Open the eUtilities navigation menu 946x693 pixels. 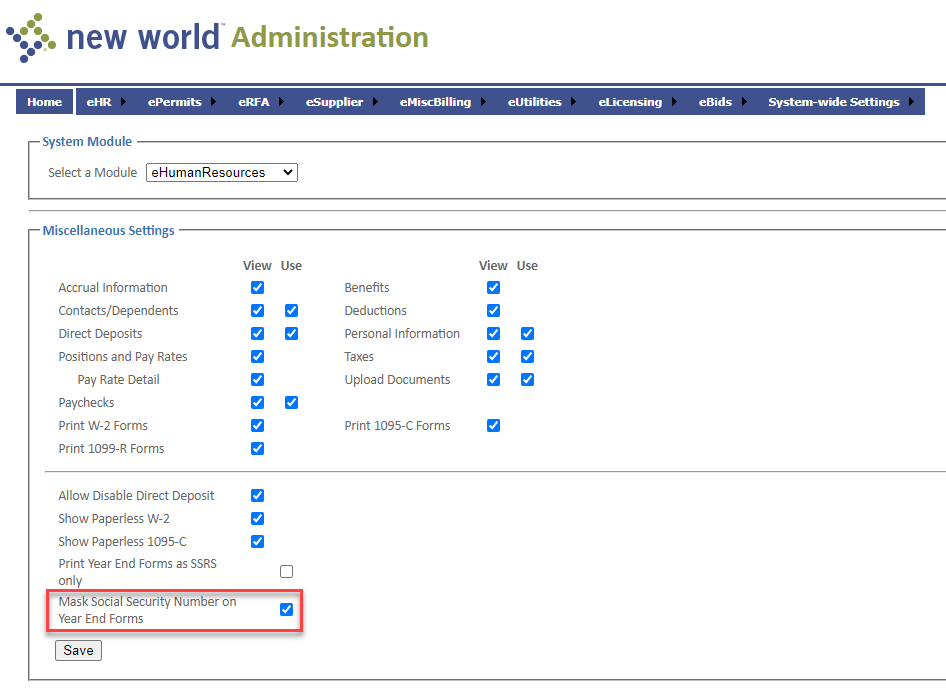tap(534, 102)
